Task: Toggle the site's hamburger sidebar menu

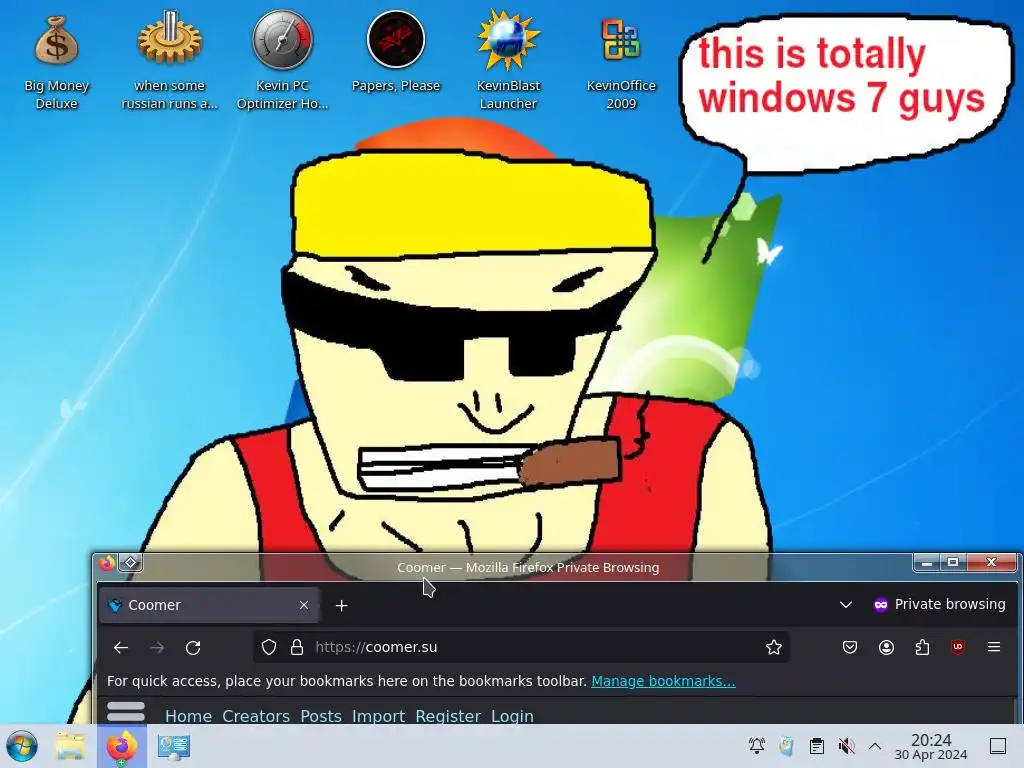Action: click(x=126, y=712)
